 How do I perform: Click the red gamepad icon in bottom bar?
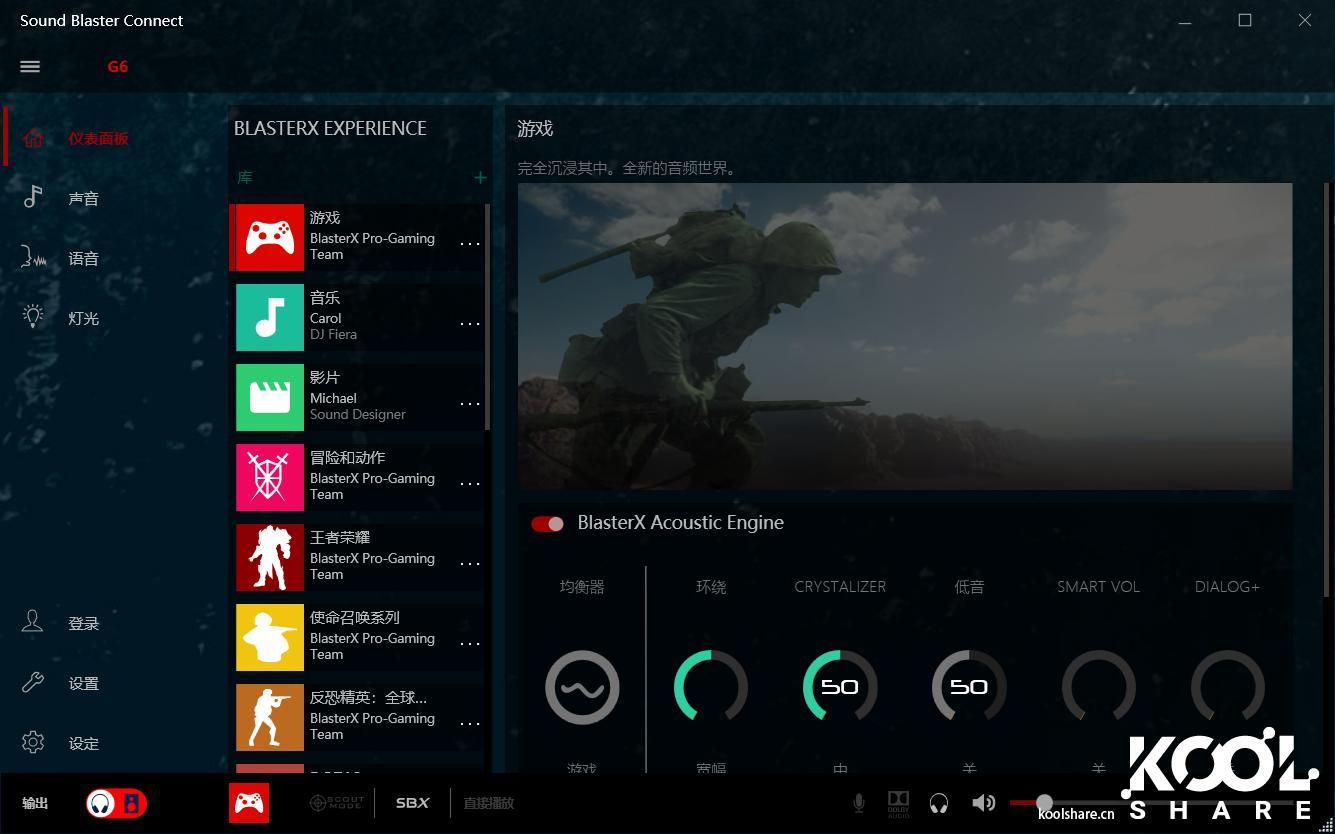point(249,803)
